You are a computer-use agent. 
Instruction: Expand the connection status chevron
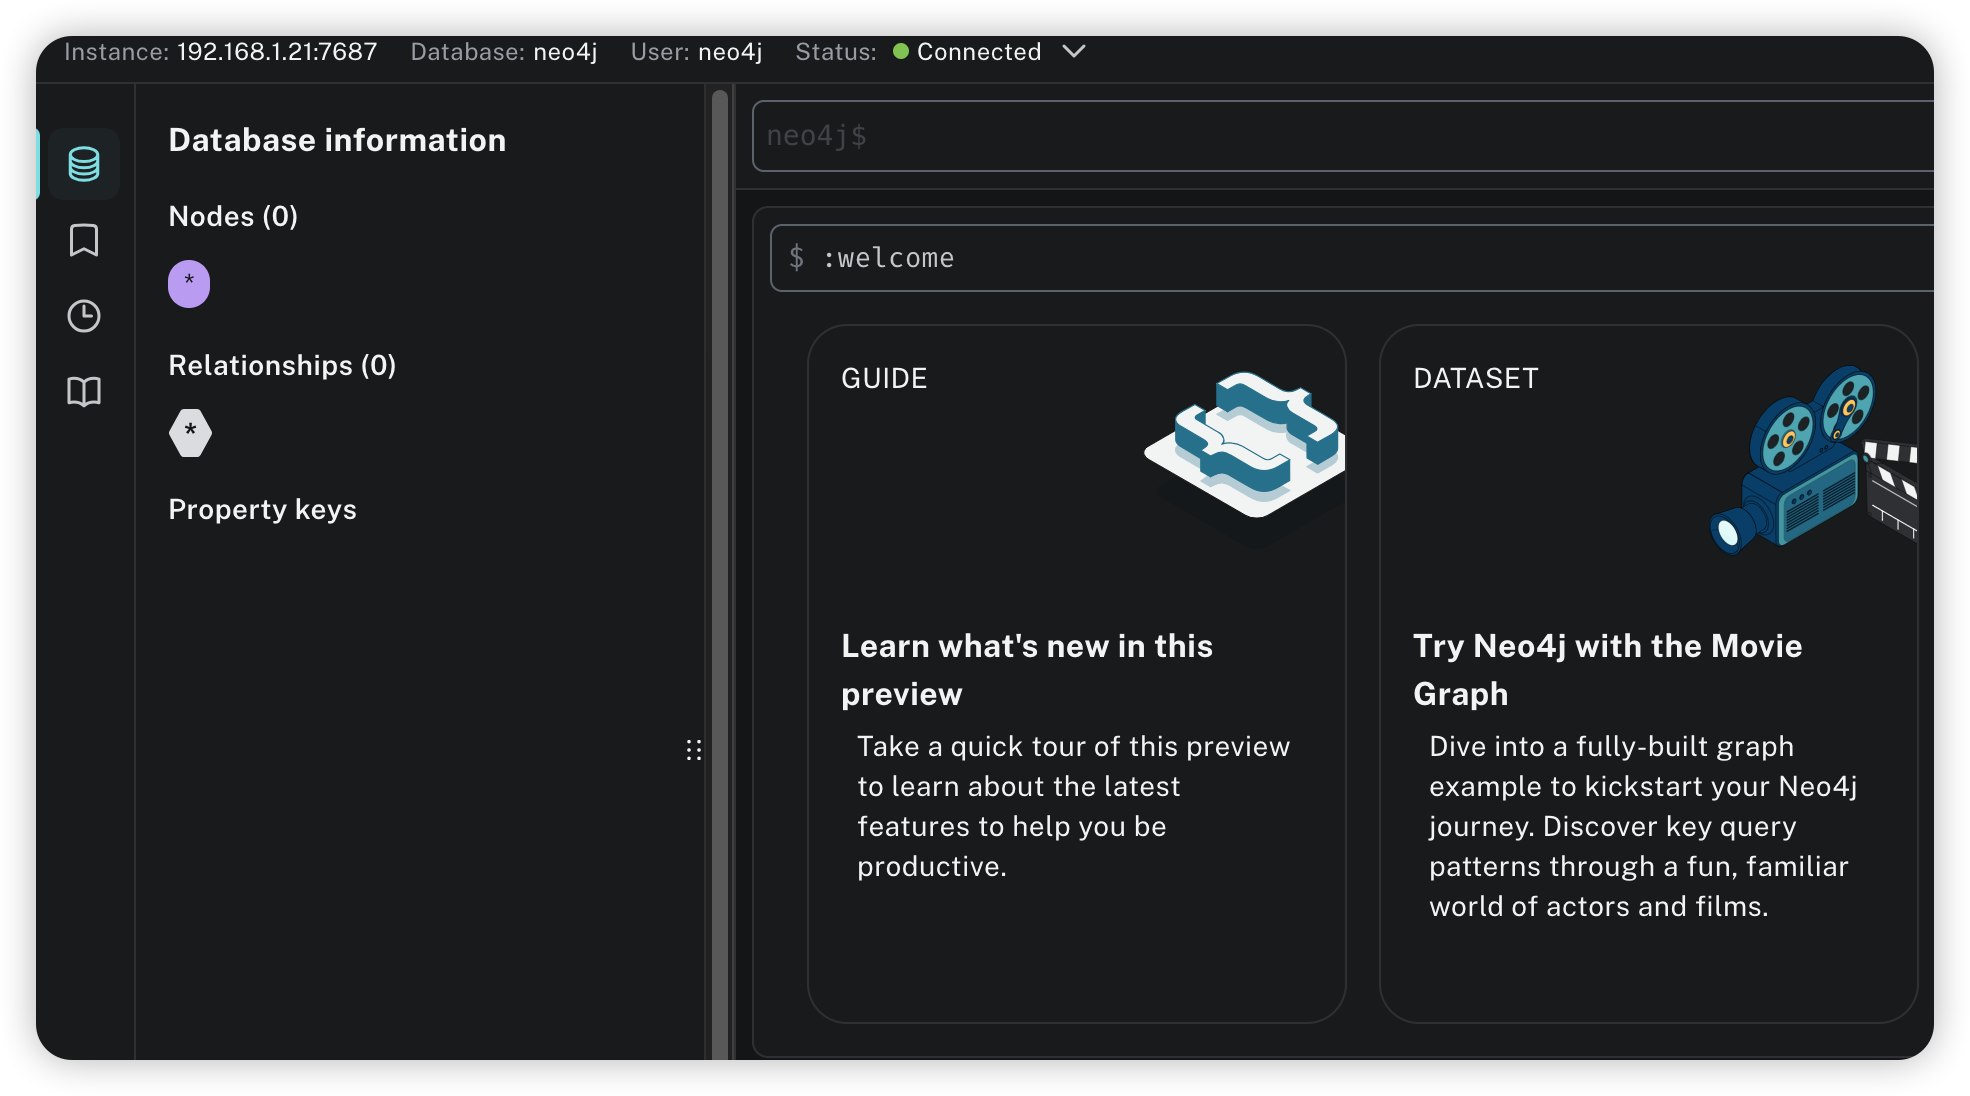click(x=1074, y=51)
